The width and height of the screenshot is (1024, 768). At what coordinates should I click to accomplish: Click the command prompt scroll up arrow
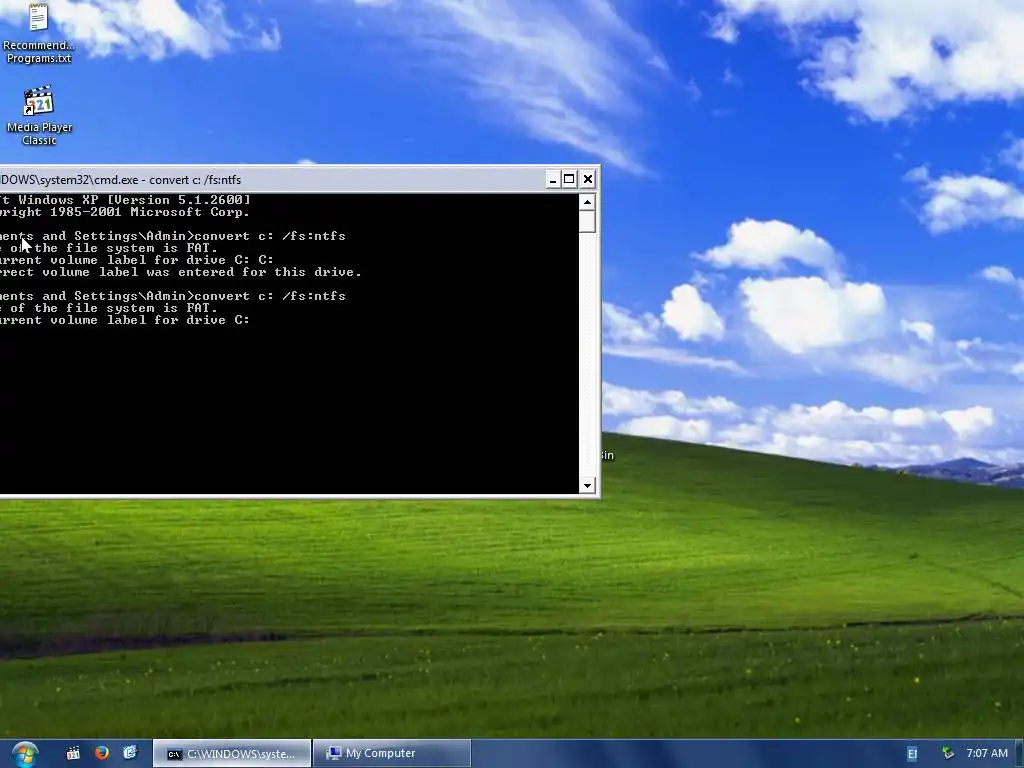(587, 202)
